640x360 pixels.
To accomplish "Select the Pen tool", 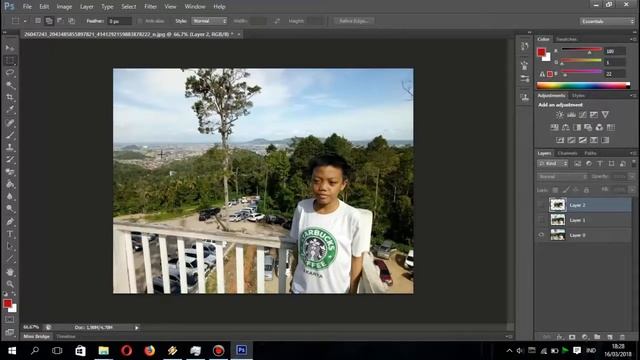I will (x=10, y=222).
